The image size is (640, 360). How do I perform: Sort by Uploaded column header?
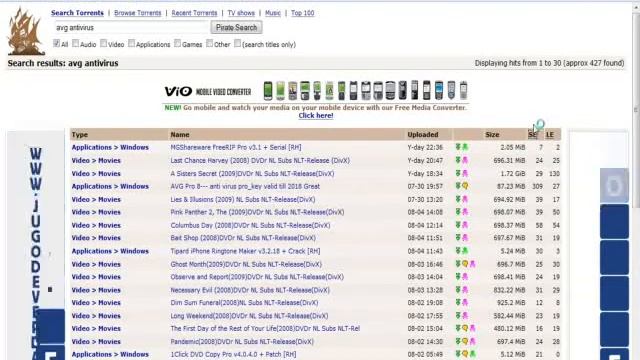click(x=422, y=135)
